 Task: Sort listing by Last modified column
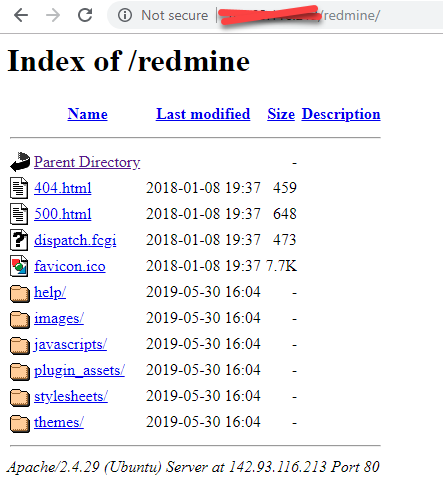(203, 114)
